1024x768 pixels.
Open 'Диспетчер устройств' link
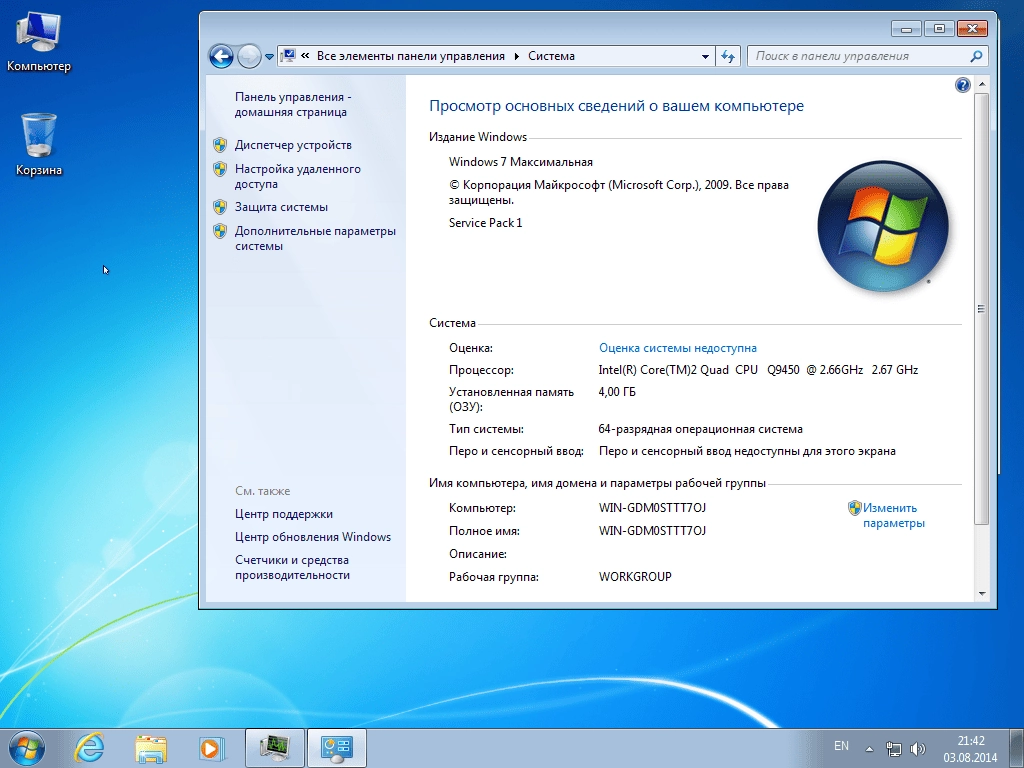click(293, 145)
